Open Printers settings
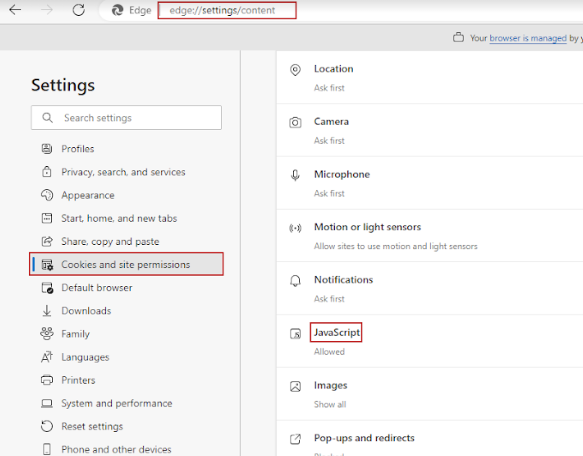 click(x=78, y=380)
